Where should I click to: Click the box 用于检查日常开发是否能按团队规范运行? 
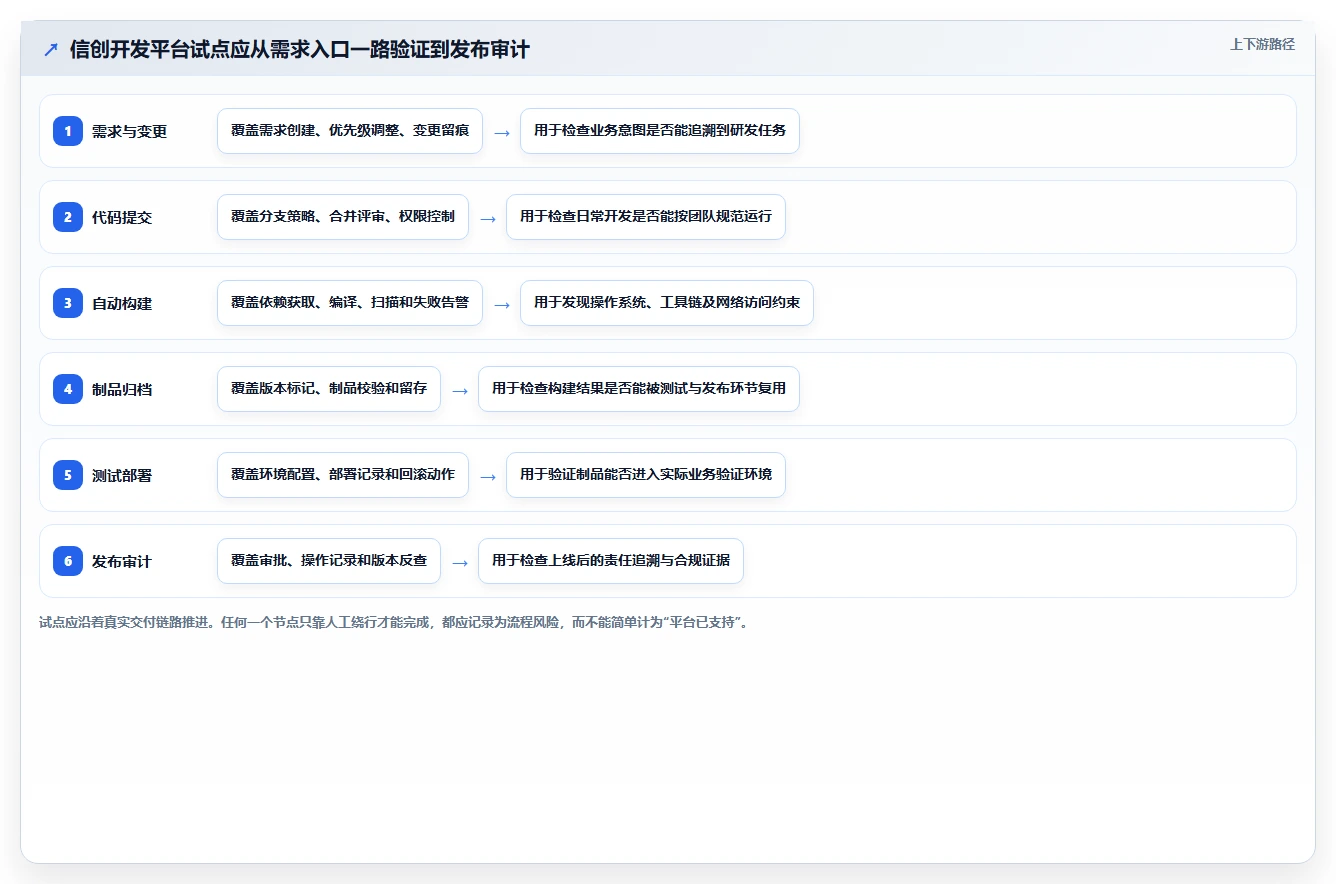646,217
